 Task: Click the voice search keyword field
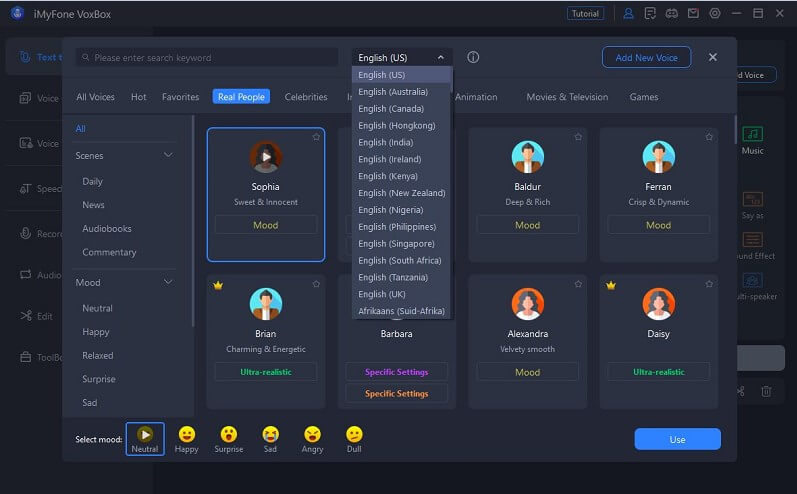point(207,57)
